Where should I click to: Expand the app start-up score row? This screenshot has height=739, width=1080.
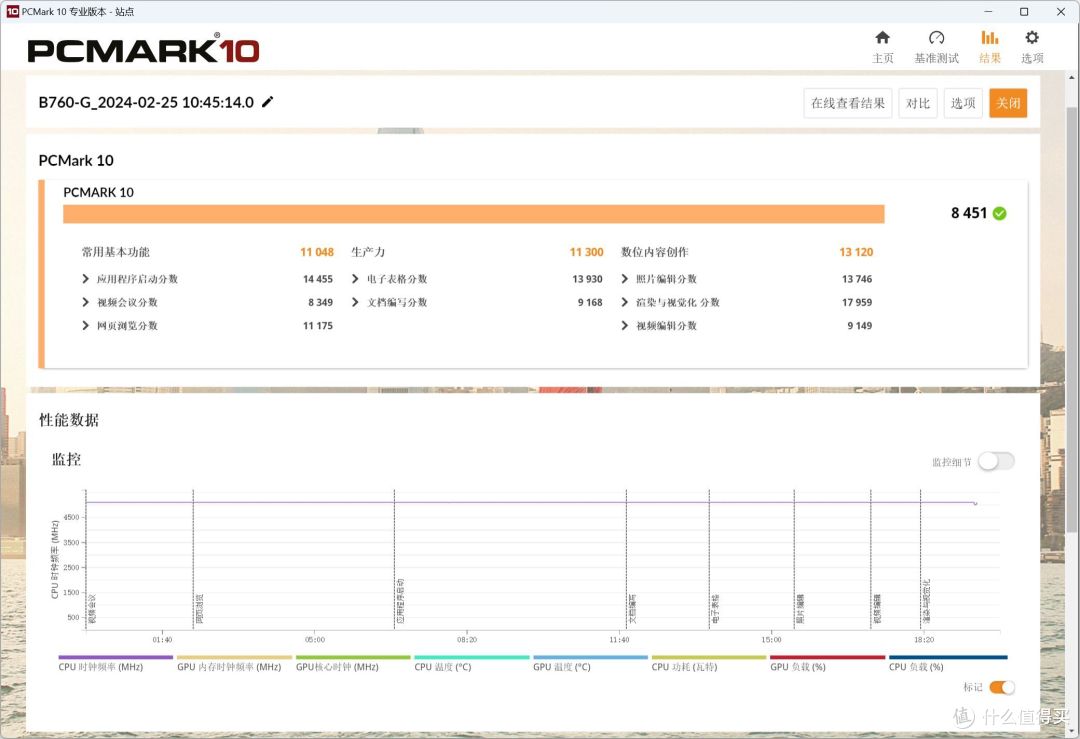(86, 279)
